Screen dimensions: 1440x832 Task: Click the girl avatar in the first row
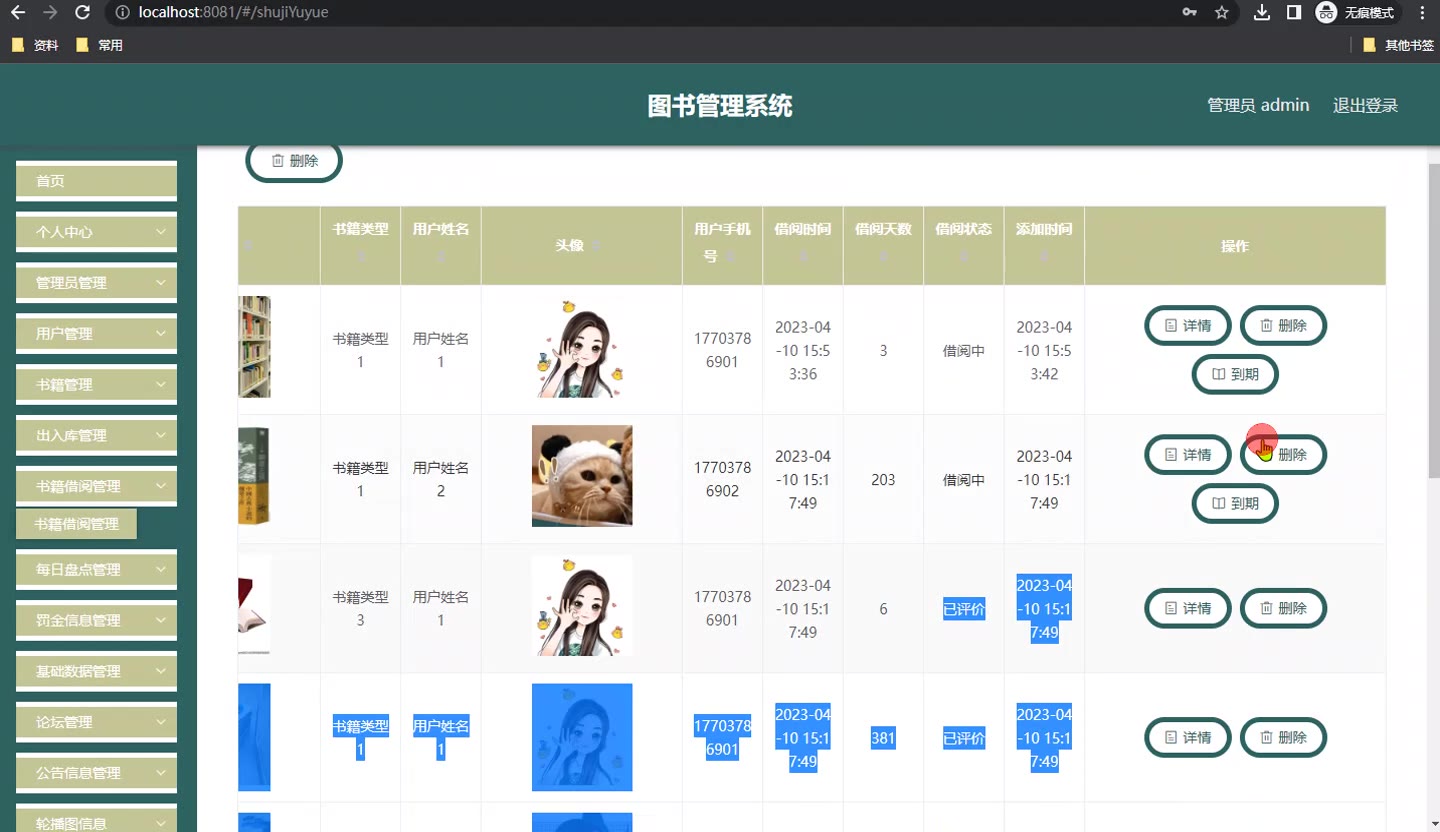582,347
